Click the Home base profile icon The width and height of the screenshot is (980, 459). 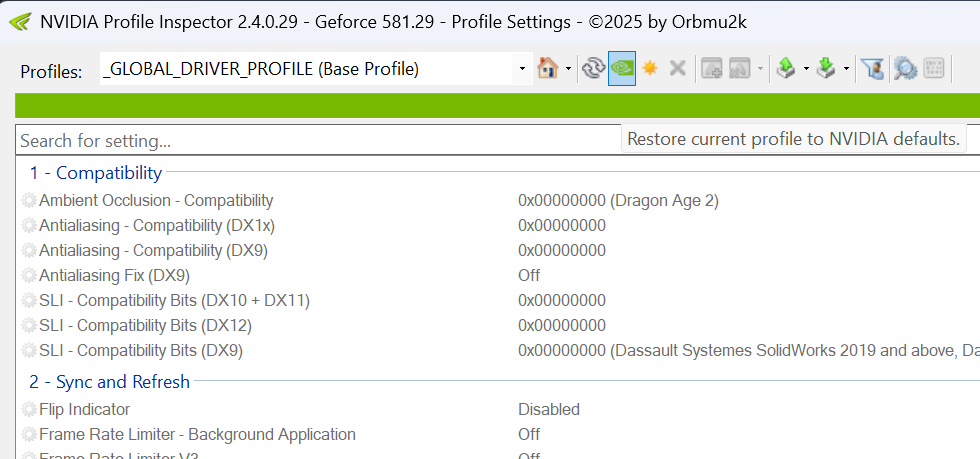point(547,68)
